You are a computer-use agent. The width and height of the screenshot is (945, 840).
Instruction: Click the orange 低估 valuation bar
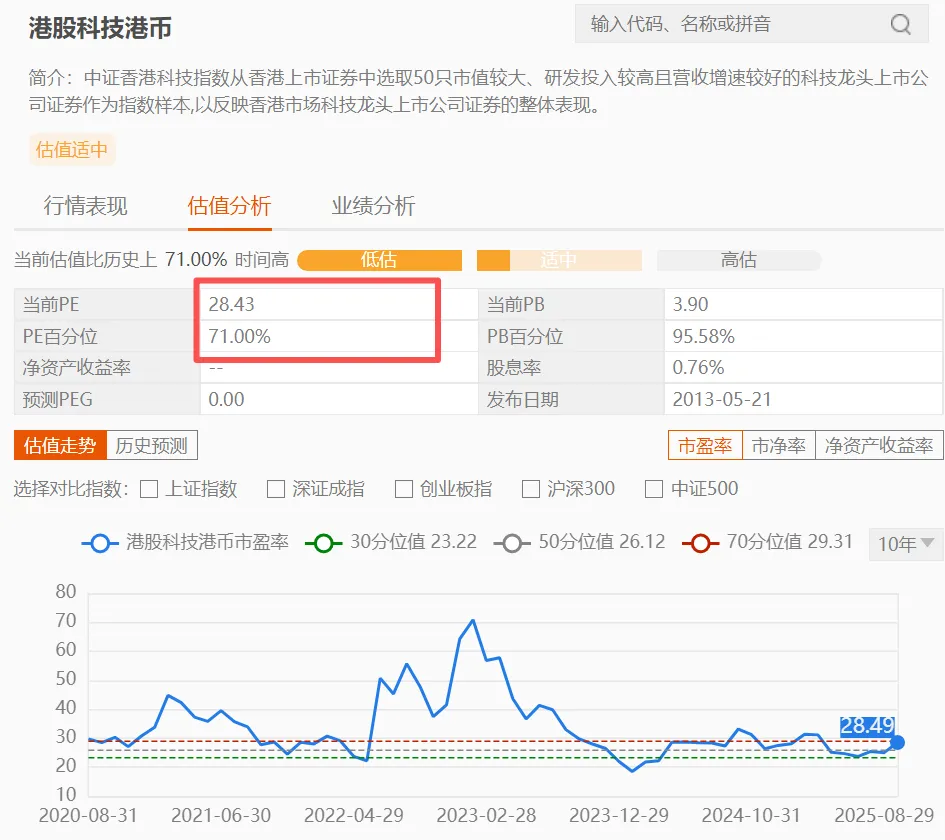[x=379, y=260]
